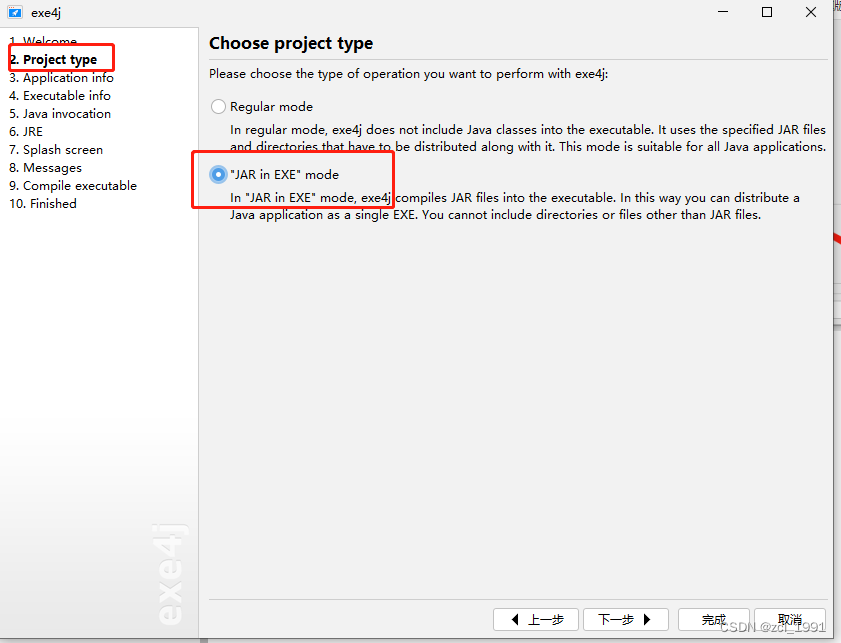This screenshot has height=643, width=841.
Task: Open the 9. Compile executable step
Action: [x=73, y=186]
